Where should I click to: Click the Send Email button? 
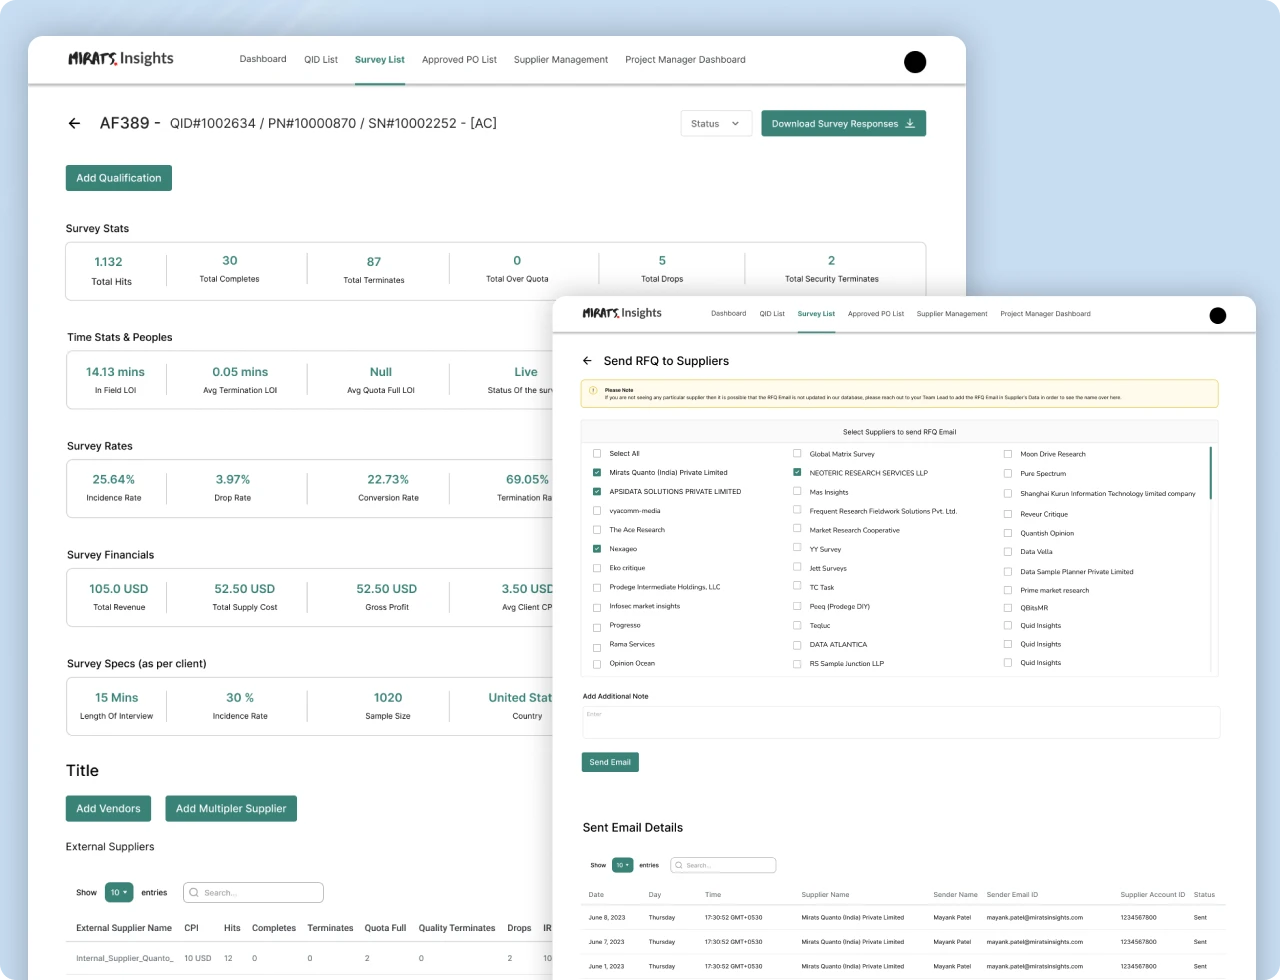point(610,762)
